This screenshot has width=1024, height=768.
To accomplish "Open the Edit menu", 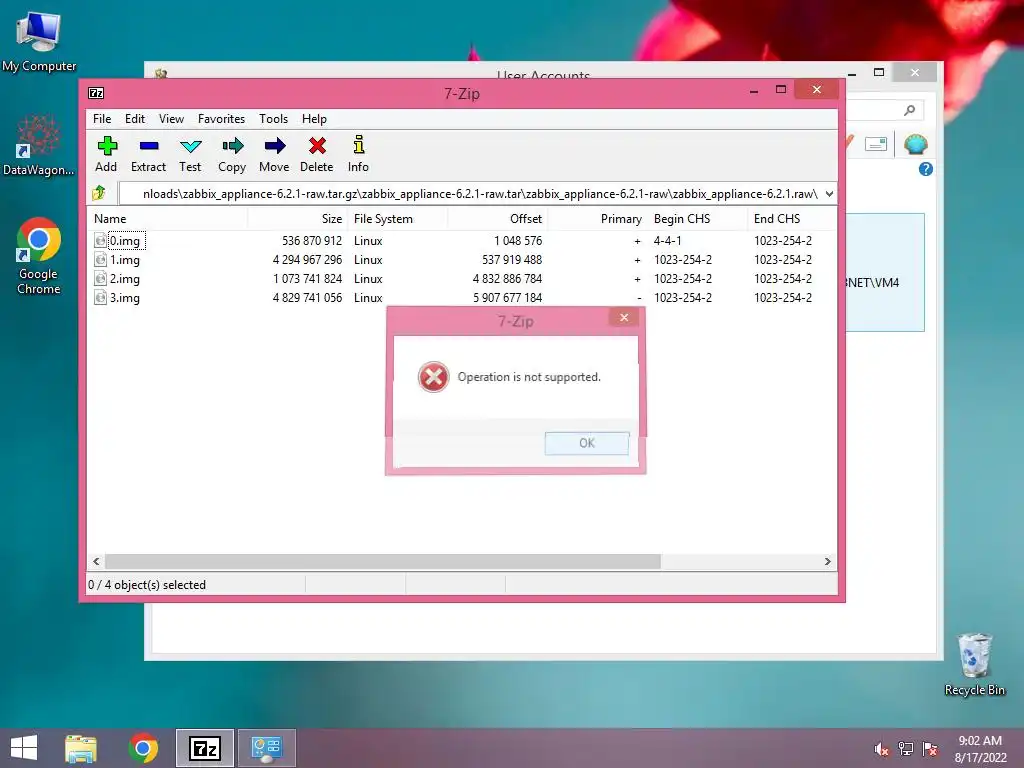I will [135, 119].
